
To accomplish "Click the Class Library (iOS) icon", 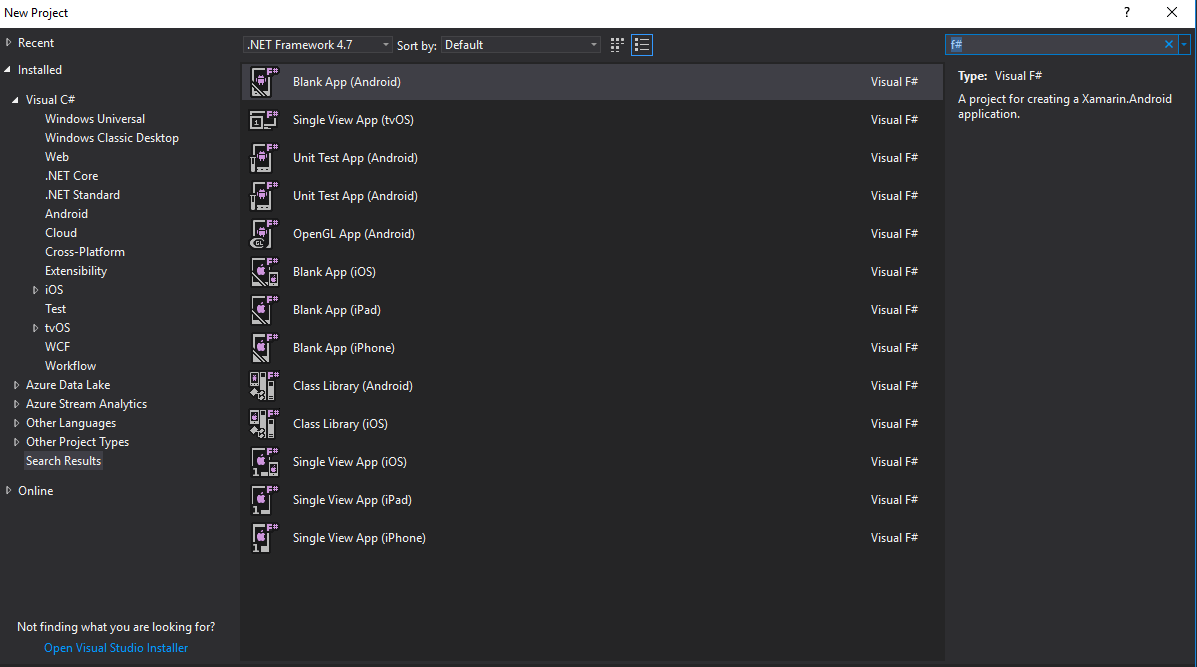I will point(264,424).
